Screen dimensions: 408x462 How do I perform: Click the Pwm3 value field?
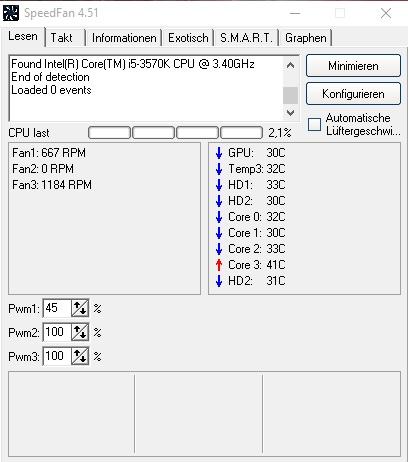[57, 356]
